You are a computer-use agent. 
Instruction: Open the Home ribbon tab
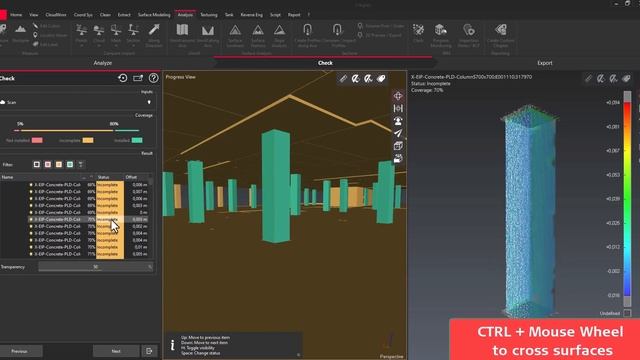pyautogui.click(x=16, y=15)
